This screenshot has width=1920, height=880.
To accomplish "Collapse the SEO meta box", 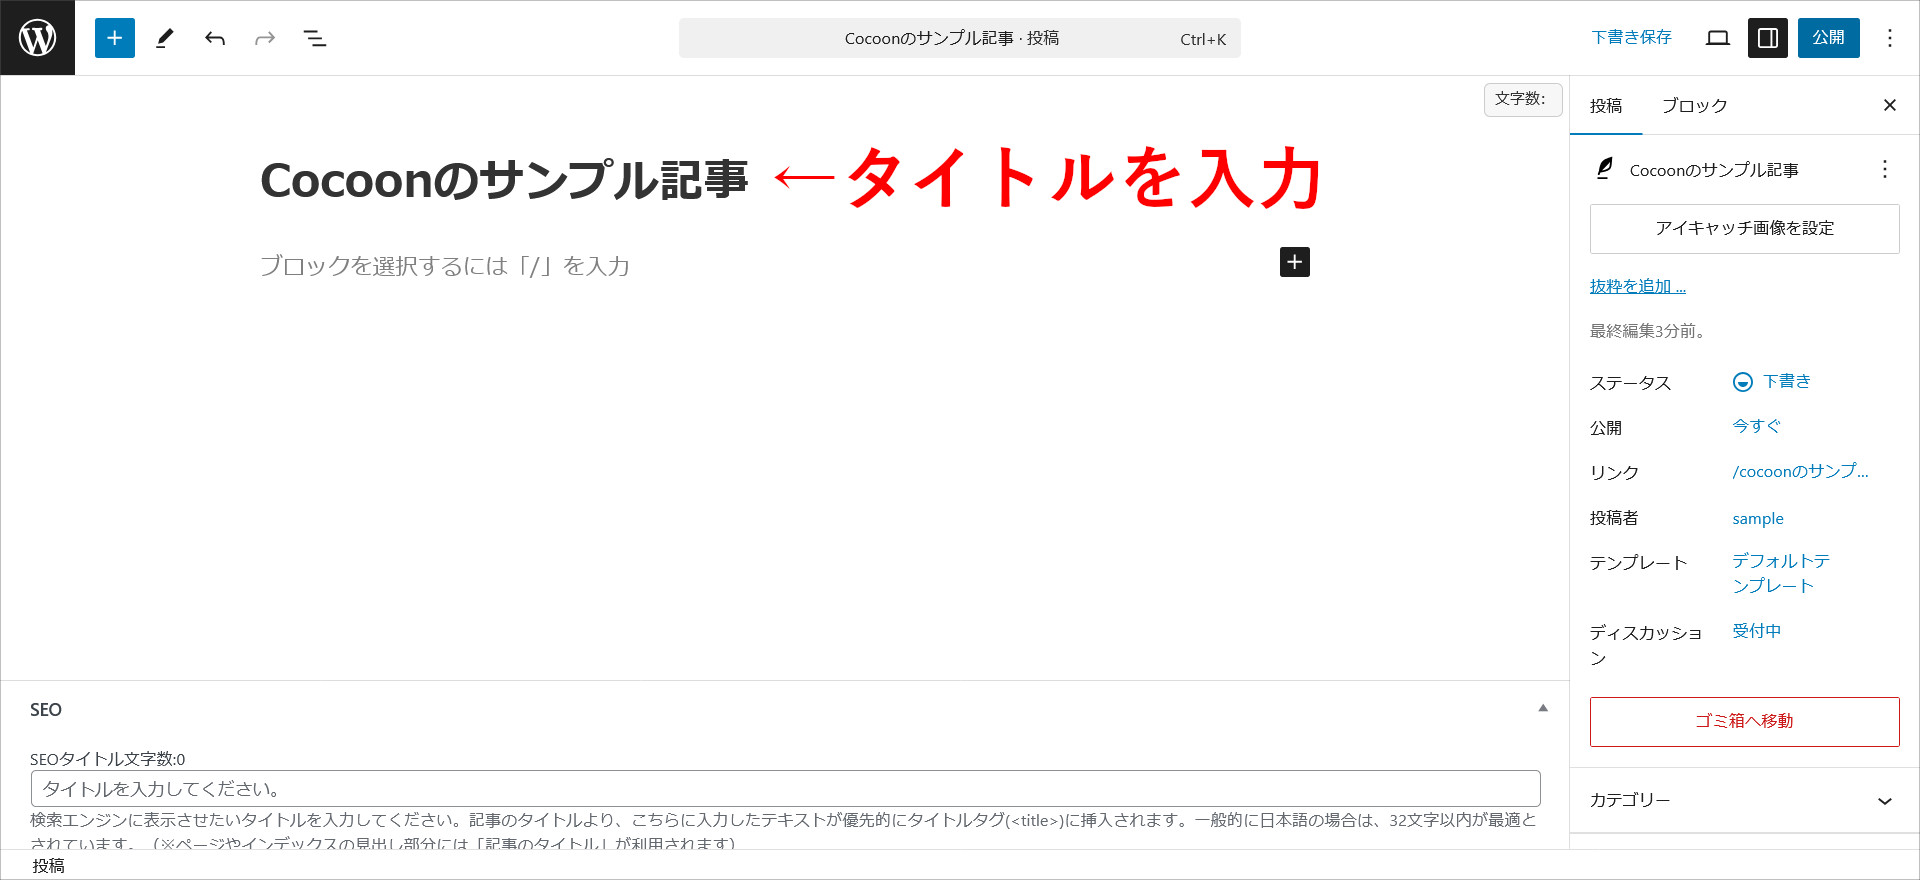I will coord(1543,709).
